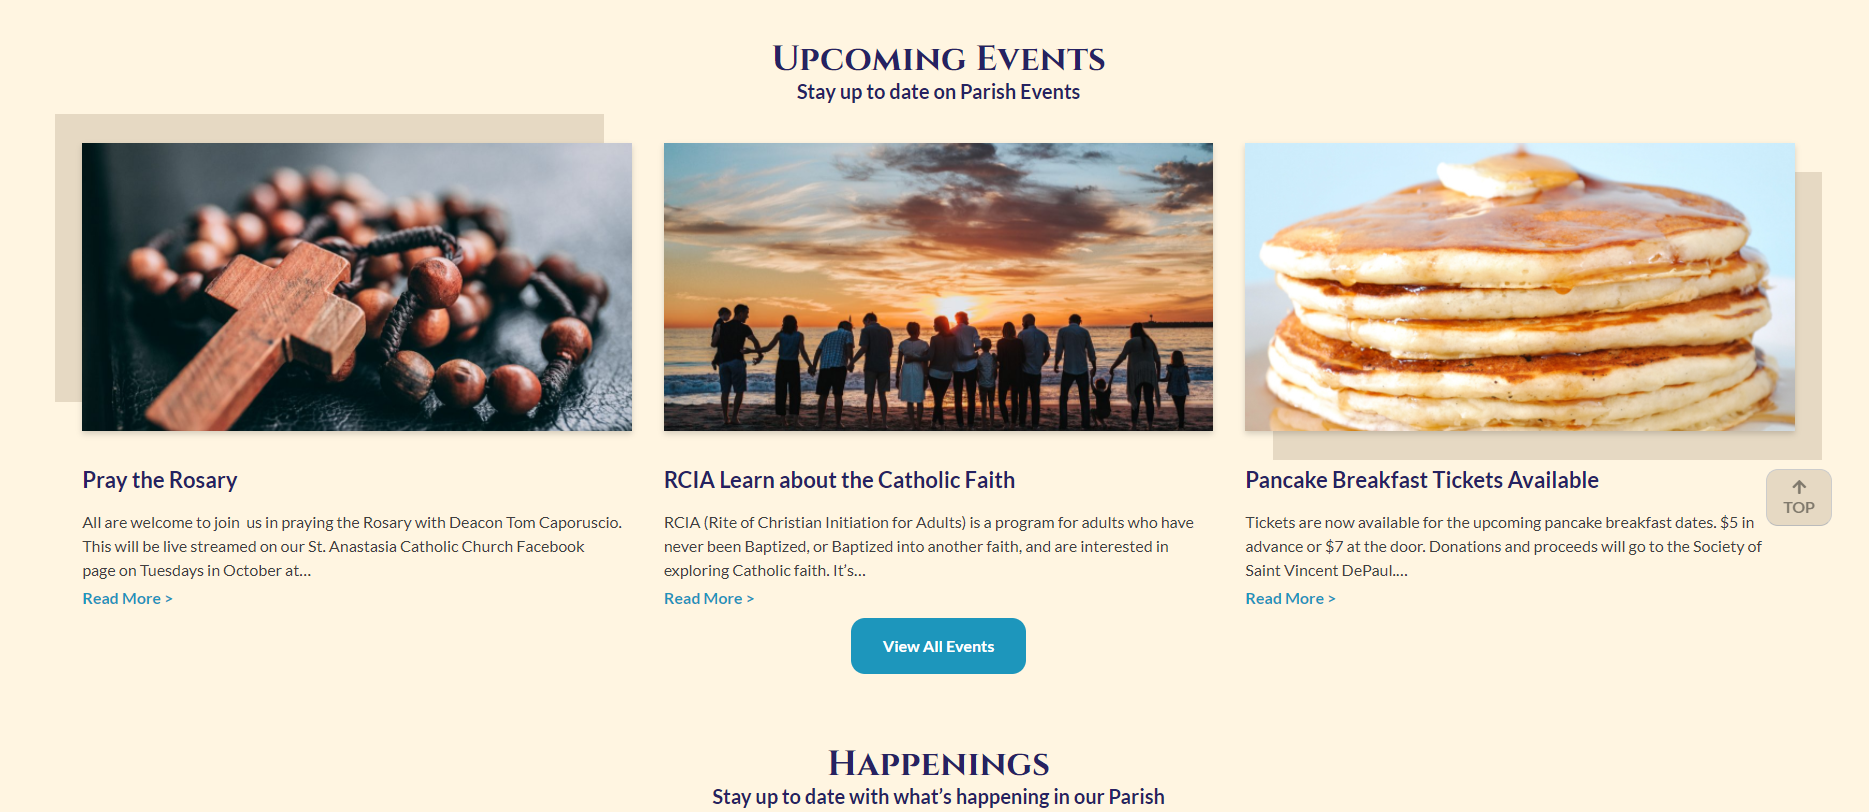Click the pancake ticket pricing description
Viewport: 1869px width, 812px height.
[x=1502, y=546]
